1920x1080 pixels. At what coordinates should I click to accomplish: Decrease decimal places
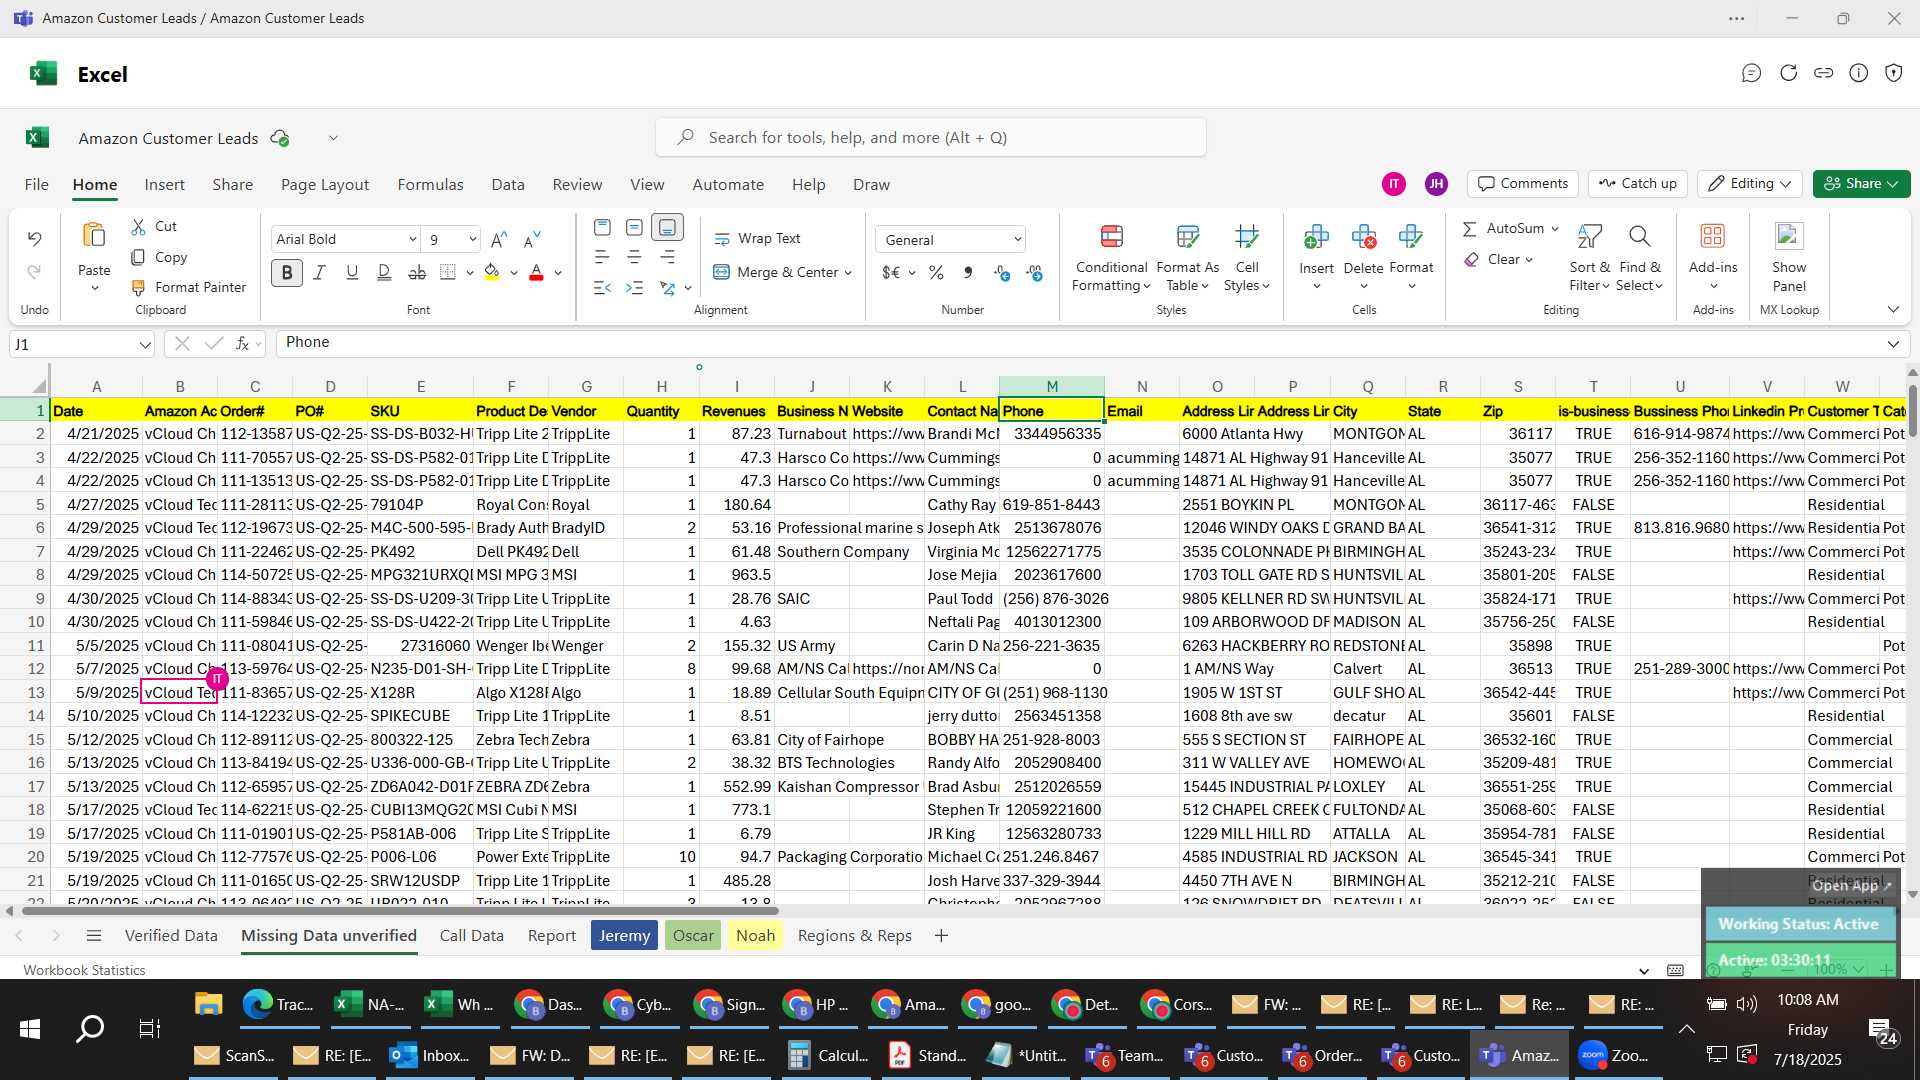1034,272
